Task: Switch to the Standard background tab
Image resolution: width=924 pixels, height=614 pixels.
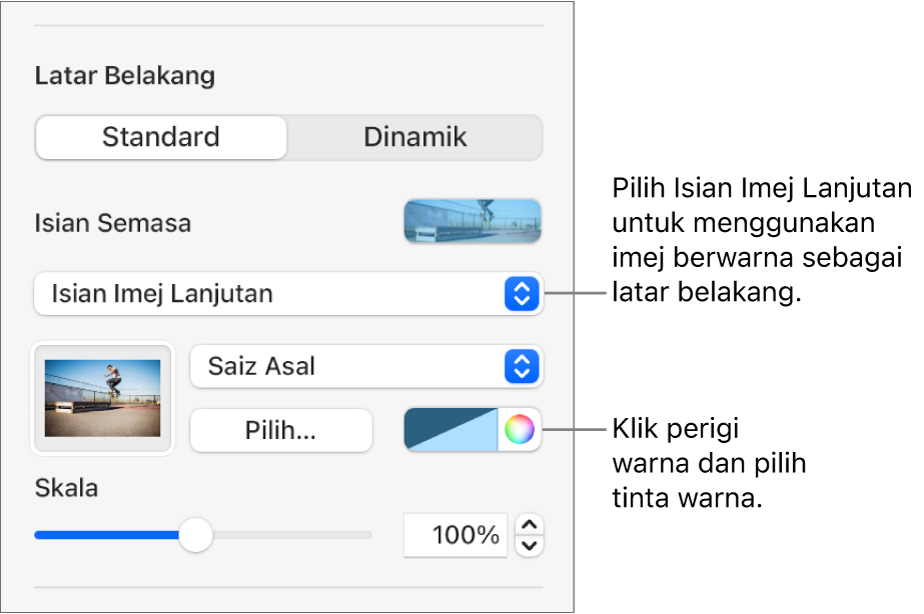Action: [x=161, y=137]
